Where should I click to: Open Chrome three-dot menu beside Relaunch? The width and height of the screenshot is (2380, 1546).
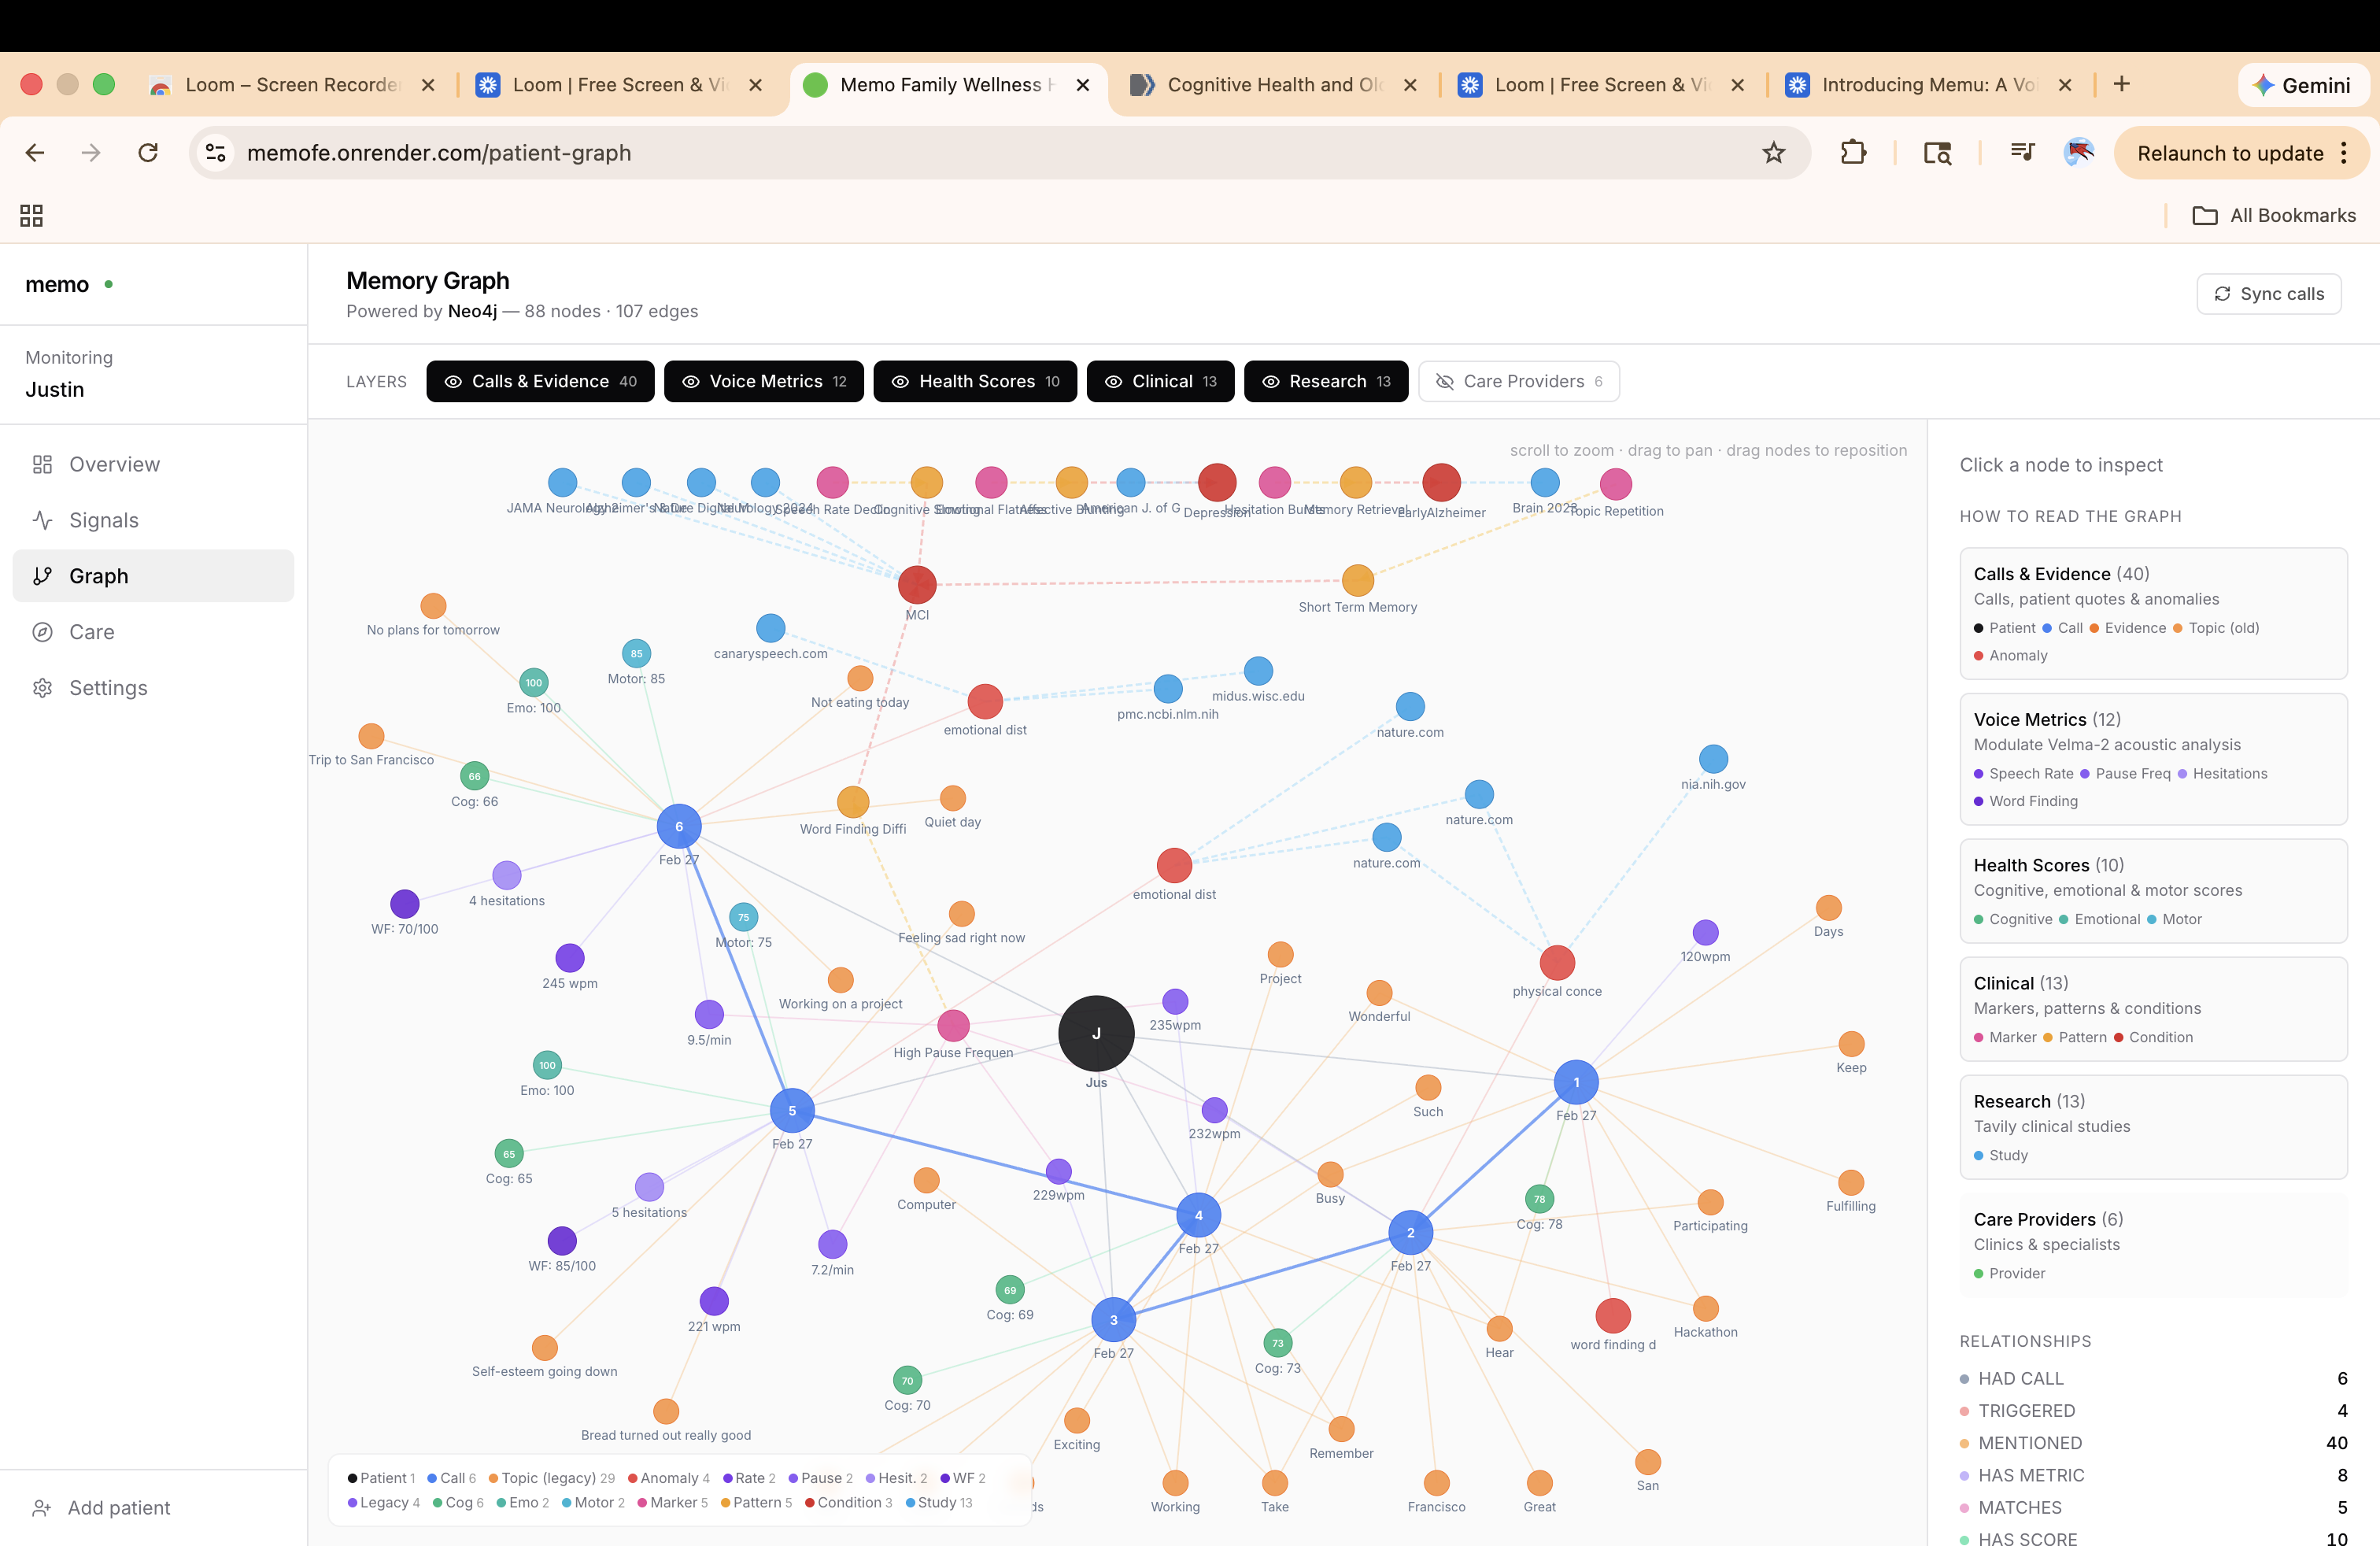pos(2344,153)
